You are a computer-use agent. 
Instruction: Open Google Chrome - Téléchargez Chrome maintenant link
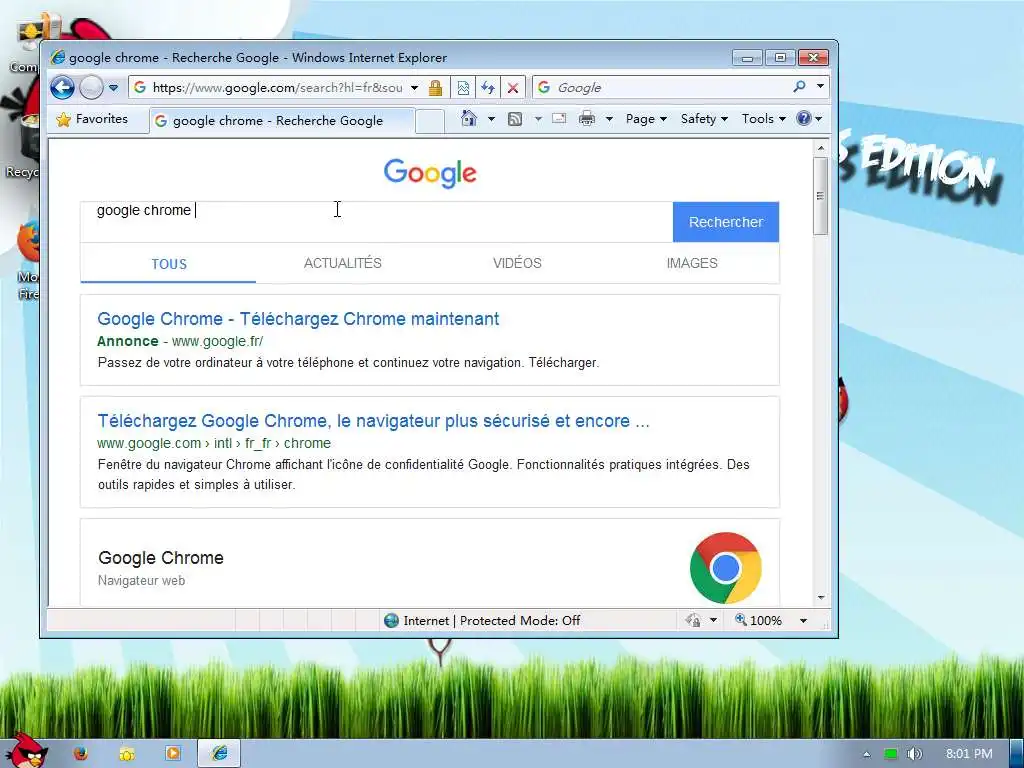click(298, 319)
